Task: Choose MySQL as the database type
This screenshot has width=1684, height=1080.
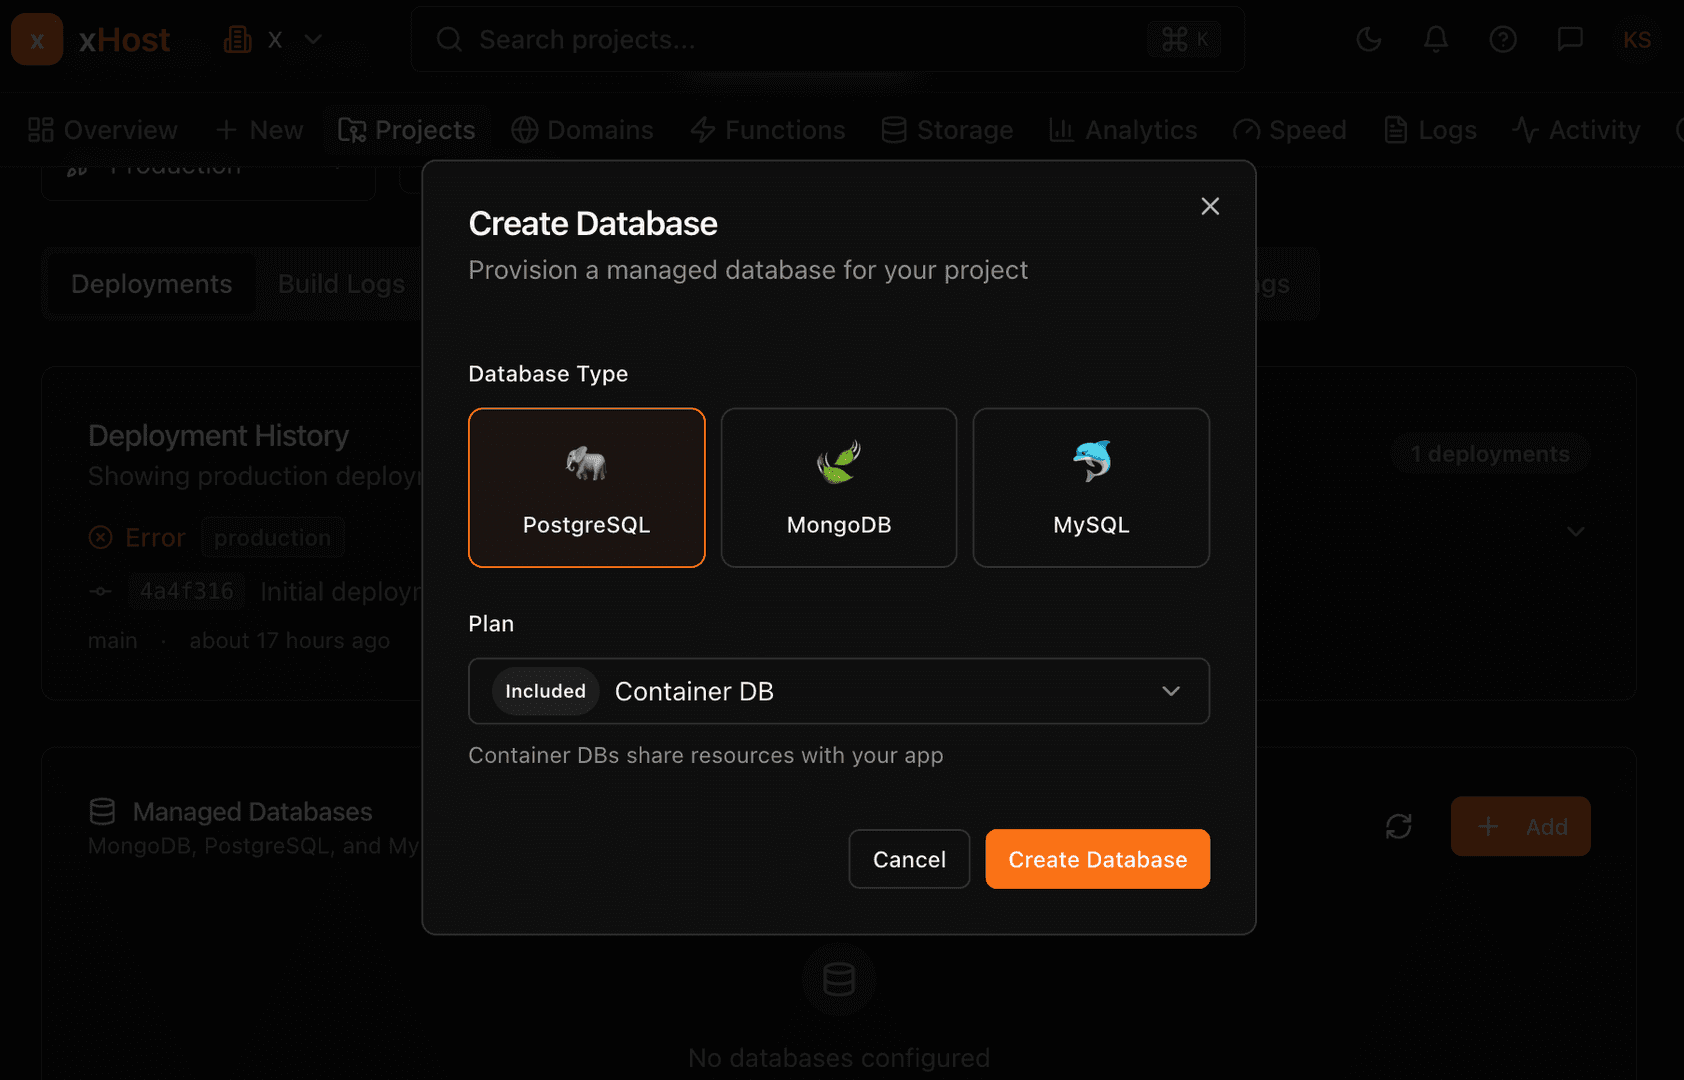Action: pos(1090,488)
